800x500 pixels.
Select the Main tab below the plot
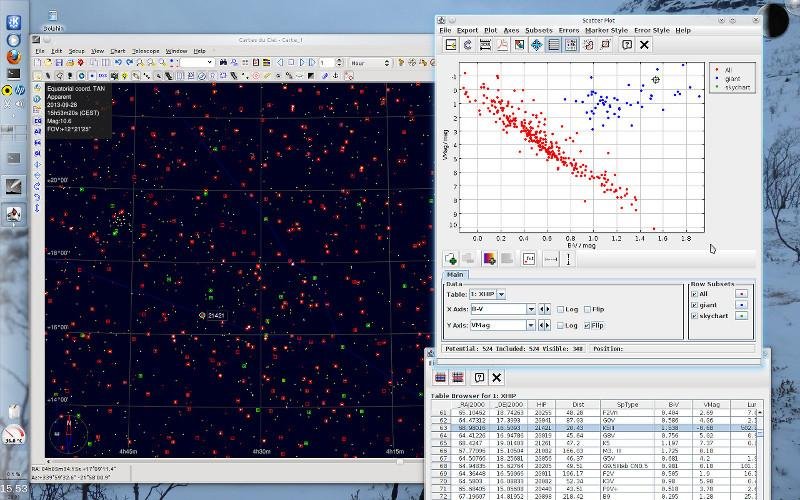point(454,274)
